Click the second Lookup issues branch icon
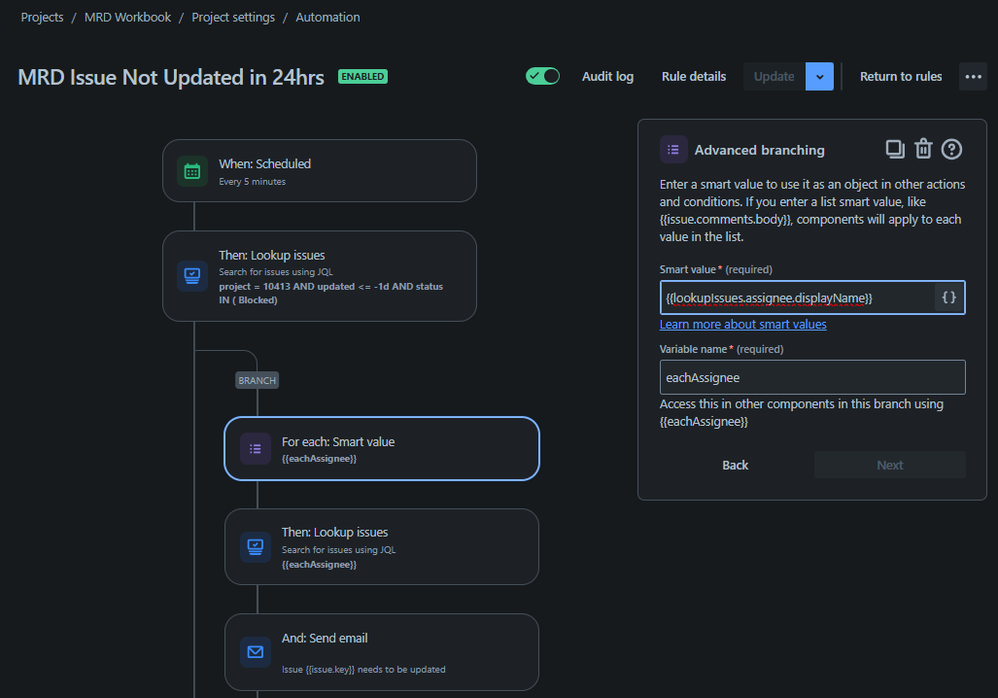The width and height of the screenshot is (998, 698). tap(255, 546)
